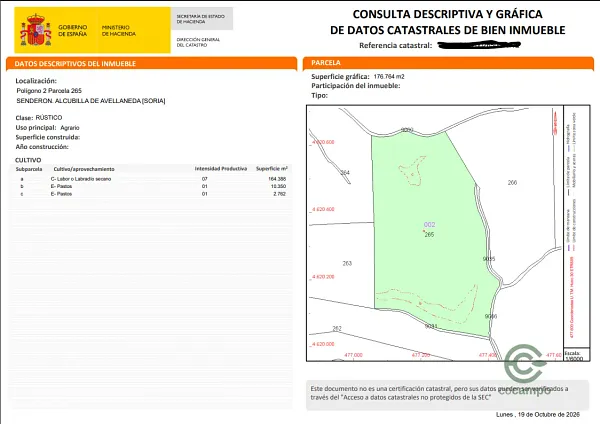Click the 'Referencia catastral:' label
Viewport: 600px width, 424px height.
click(395, 46)
